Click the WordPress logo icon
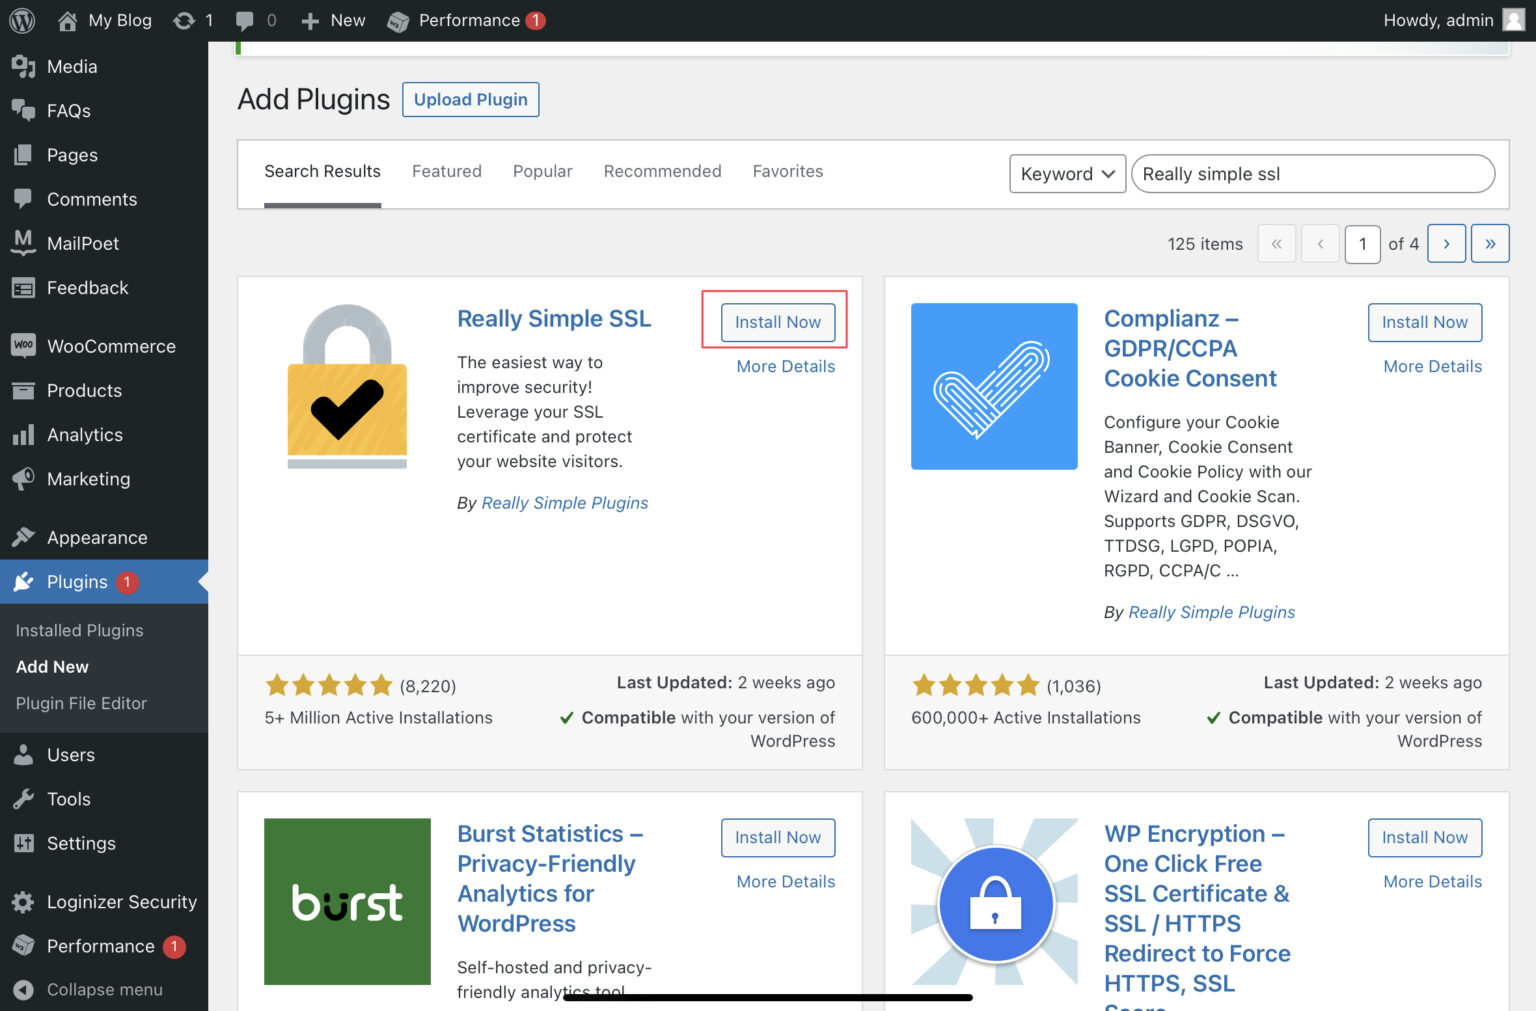This screenshot has height=1011, width=1536. coord(22,20)
